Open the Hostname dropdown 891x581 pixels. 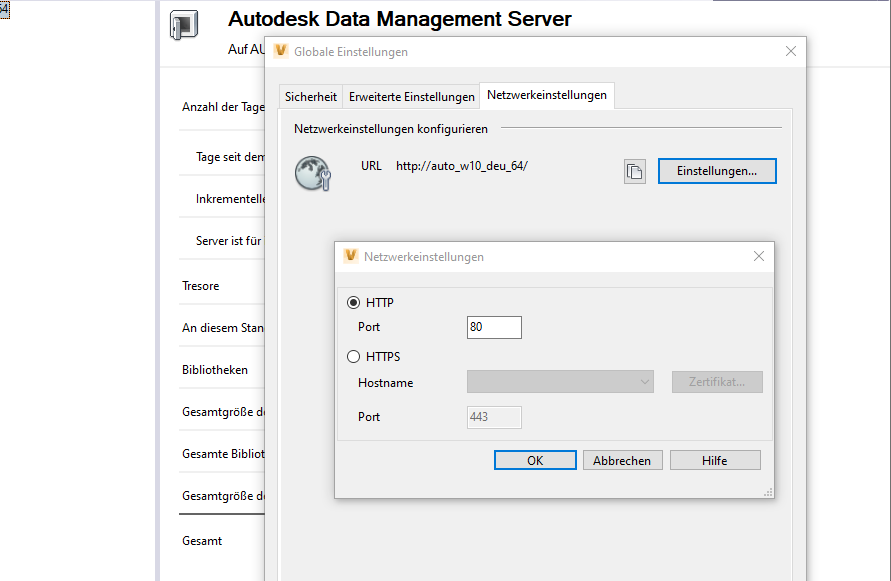pyautogui.click(x=560, y=382)
